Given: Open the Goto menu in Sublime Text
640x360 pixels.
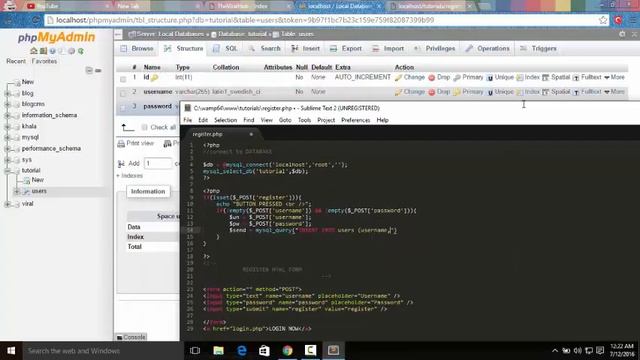Looking at the screenshot, I should coord(285,120).
